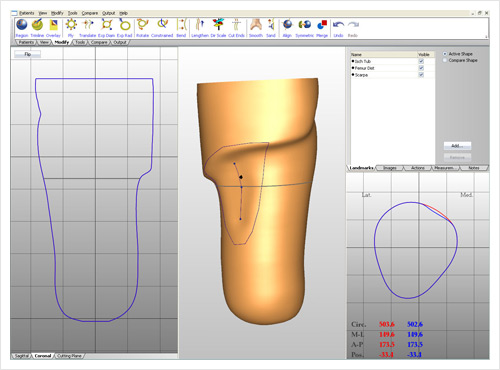Choose the Fly tool icon

[71, 25]
